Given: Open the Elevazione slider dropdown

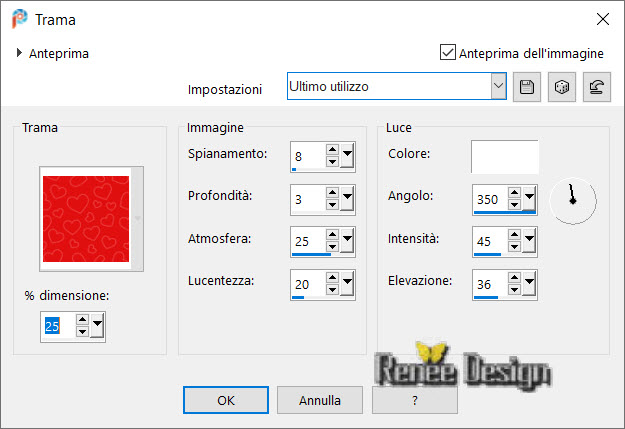Looking at the screenshot, I should click(x=529, y=283).
